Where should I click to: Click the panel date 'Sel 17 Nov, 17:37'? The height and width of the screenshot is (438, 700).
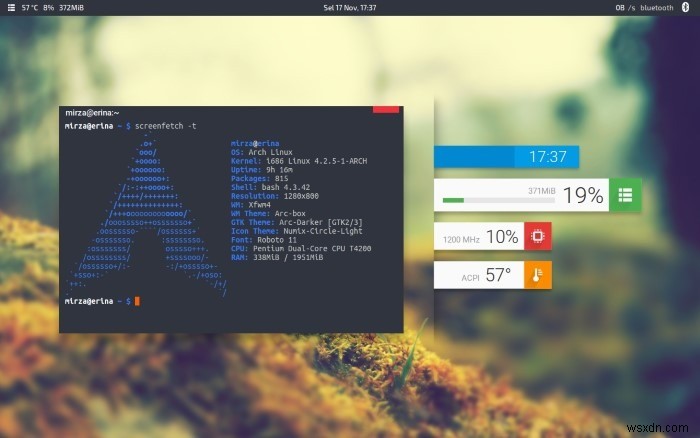350,8
